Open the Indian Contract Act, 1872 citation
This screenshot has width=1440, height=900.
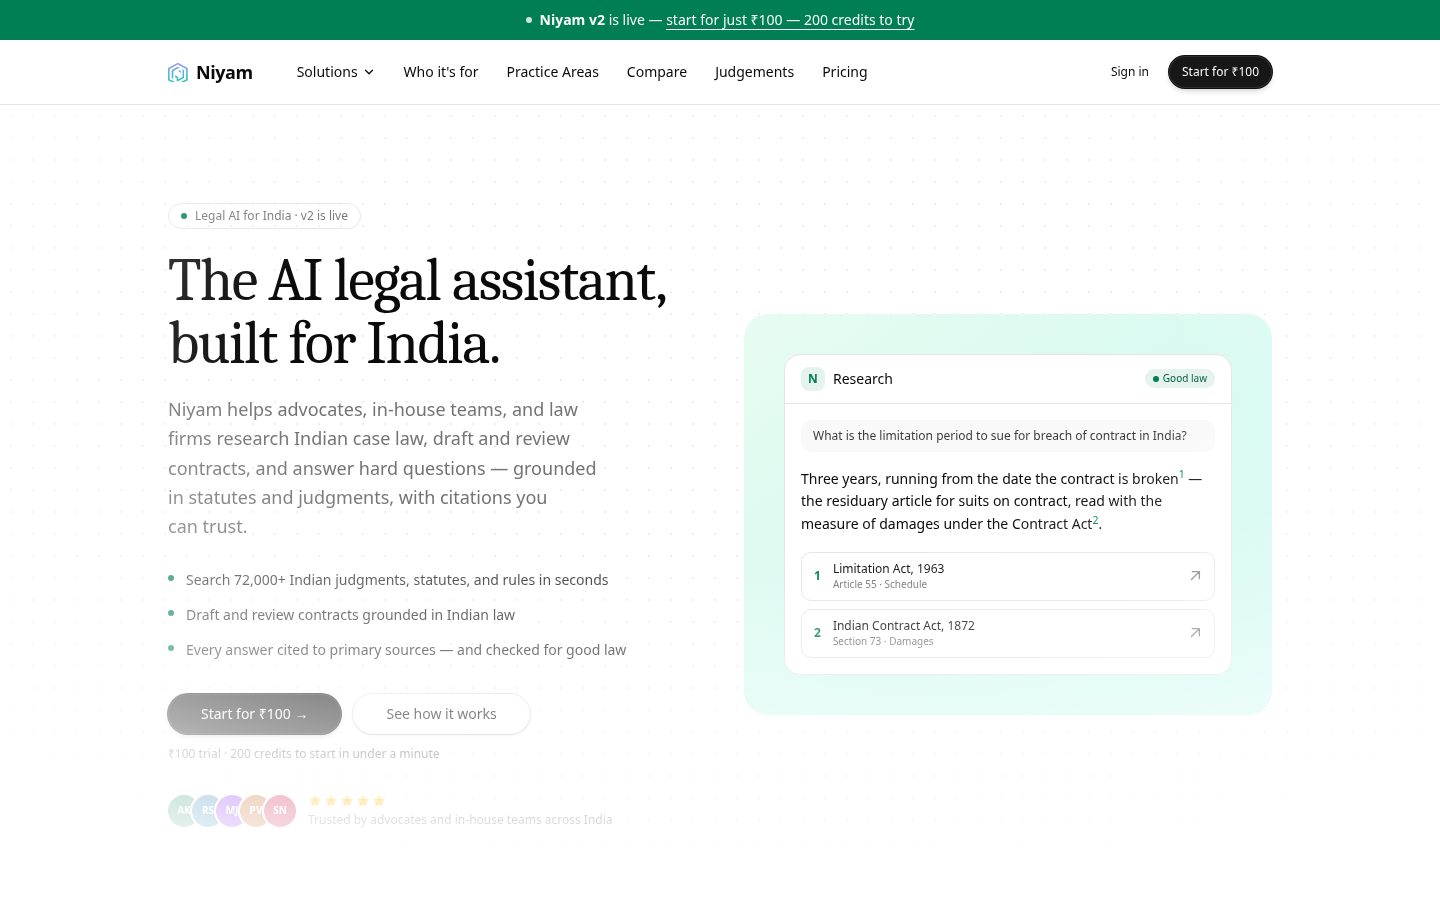coord(1008,633)
